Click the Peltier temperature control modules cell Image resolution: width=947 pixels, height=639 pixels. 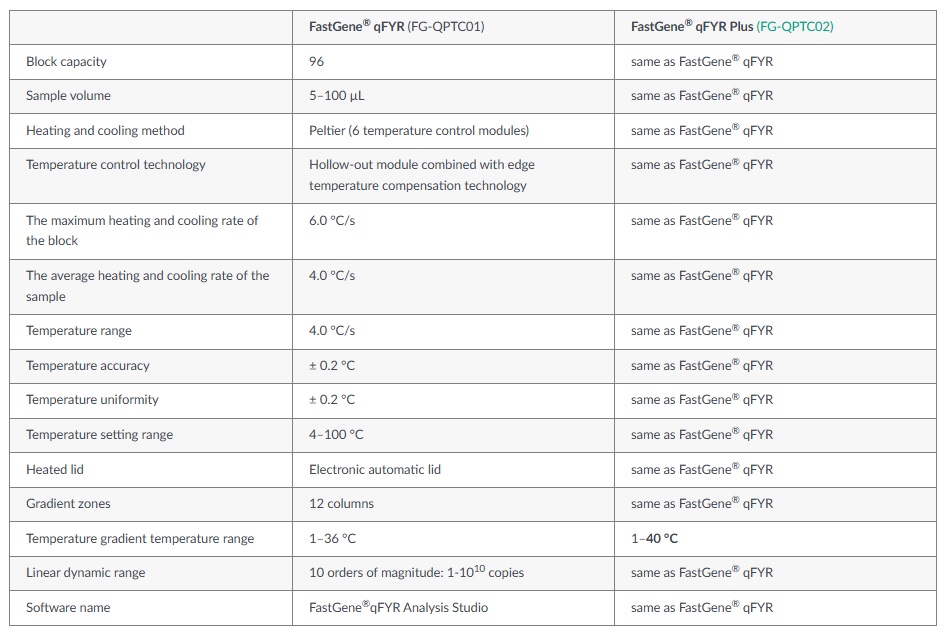point(418,131)
